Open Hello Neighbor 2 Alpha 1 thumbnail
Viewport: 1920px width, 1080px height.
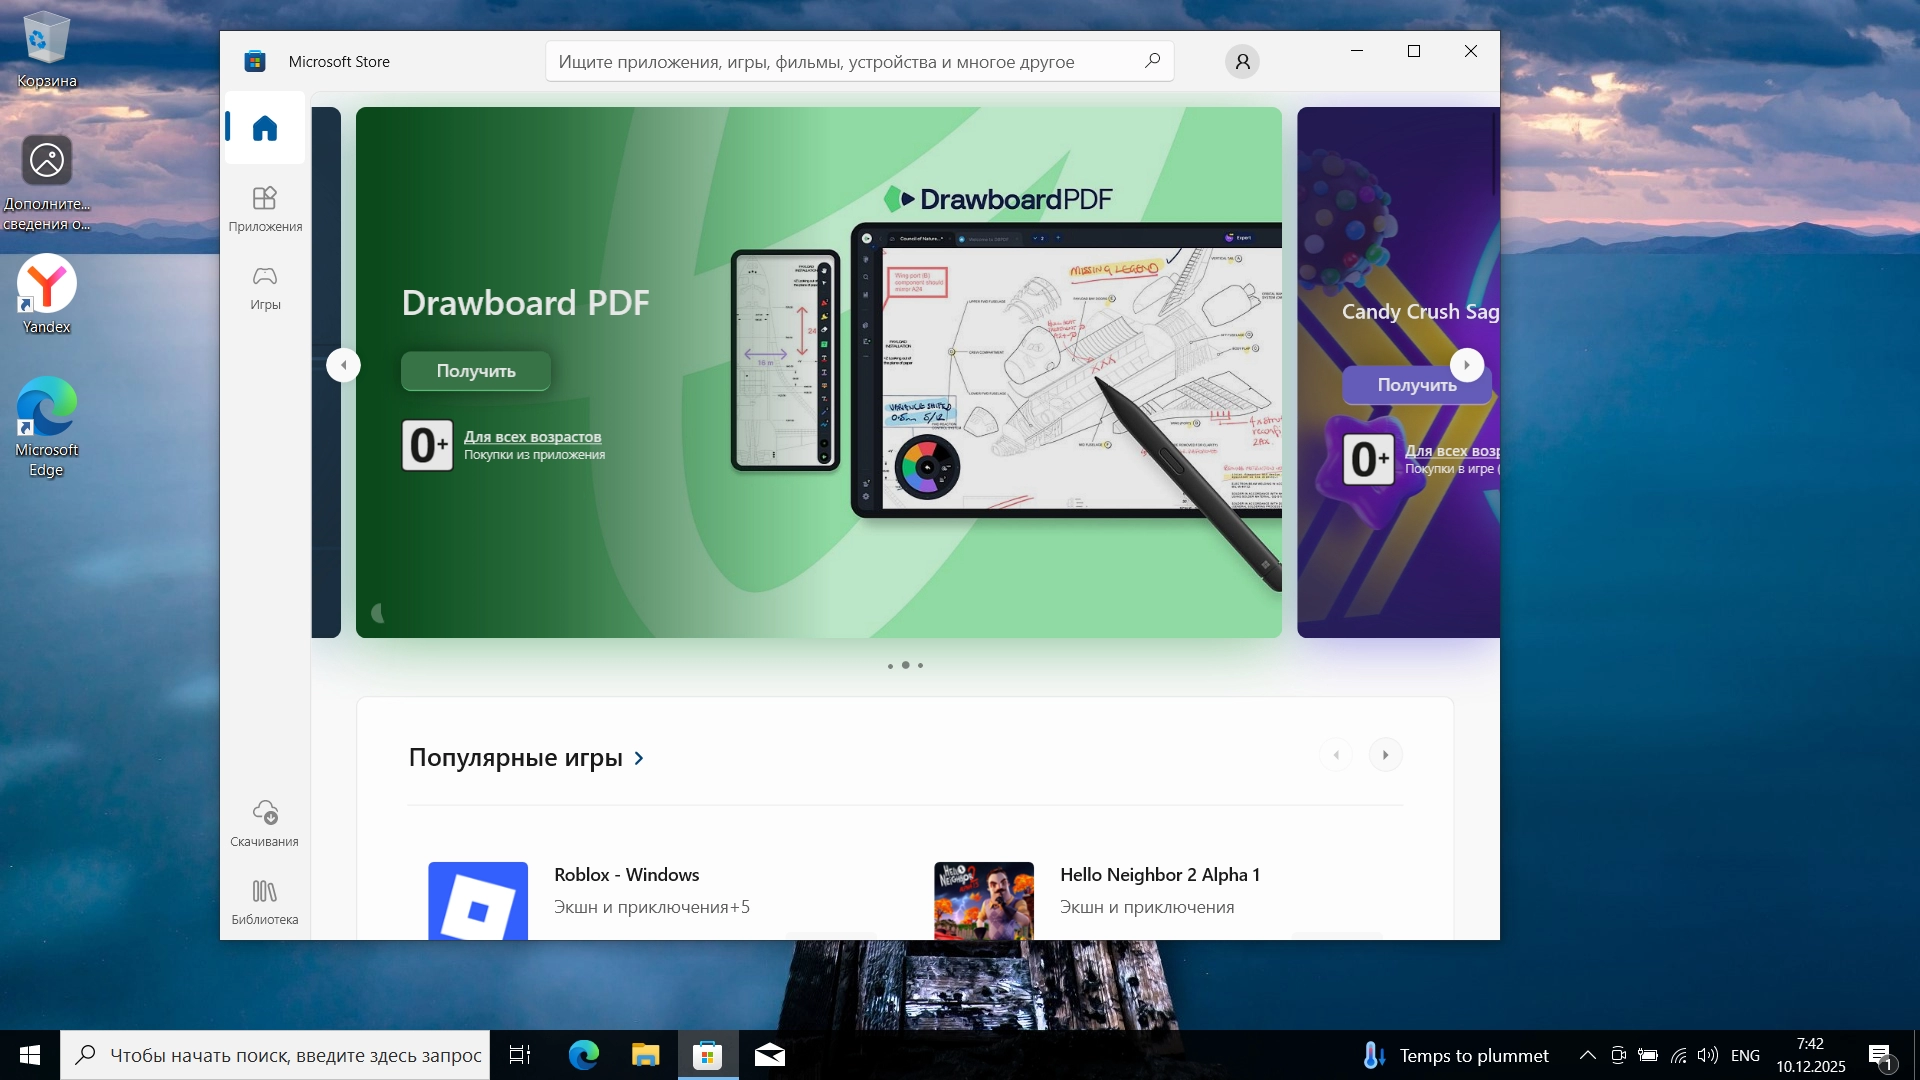pos(984,900)
